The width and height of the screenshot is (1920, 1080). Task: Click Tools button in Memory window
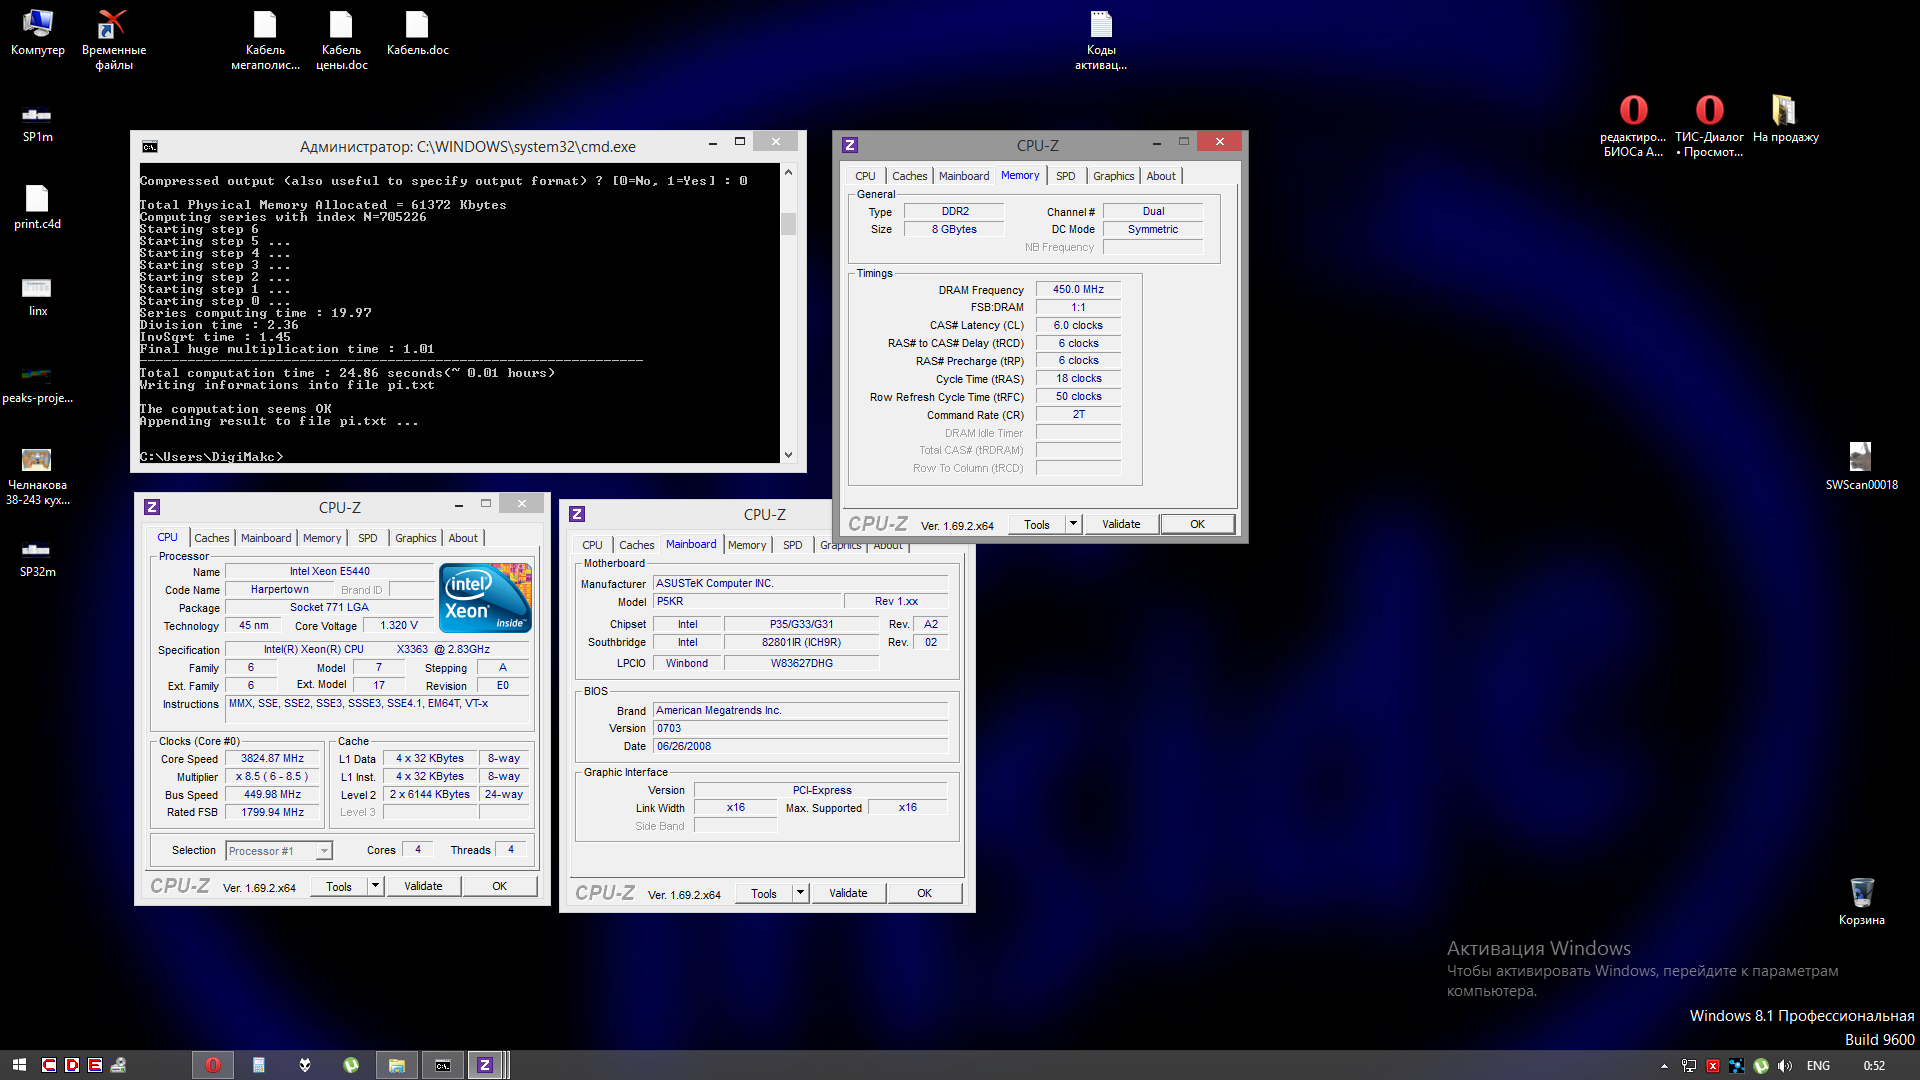coord(1037,524)
